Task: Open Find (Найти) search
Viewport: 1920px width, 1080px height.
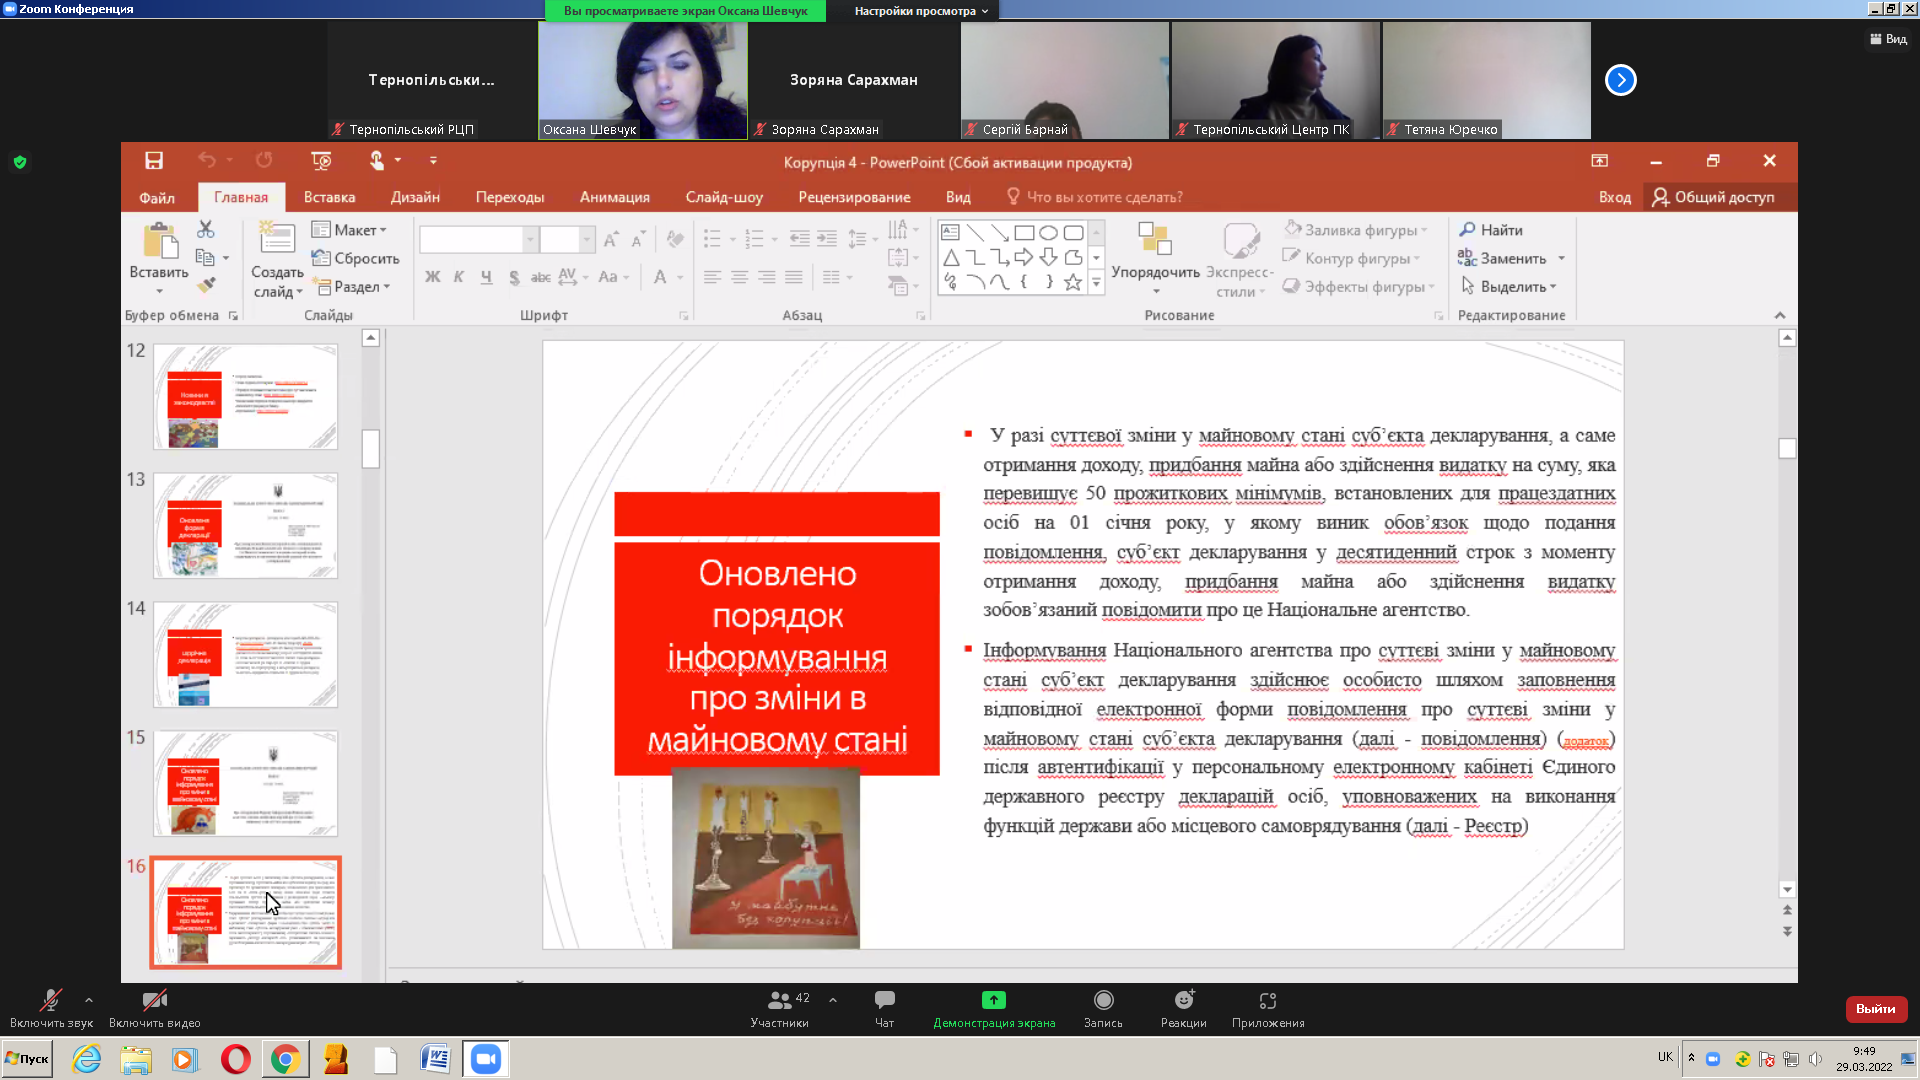Action: pos(1490,230)
